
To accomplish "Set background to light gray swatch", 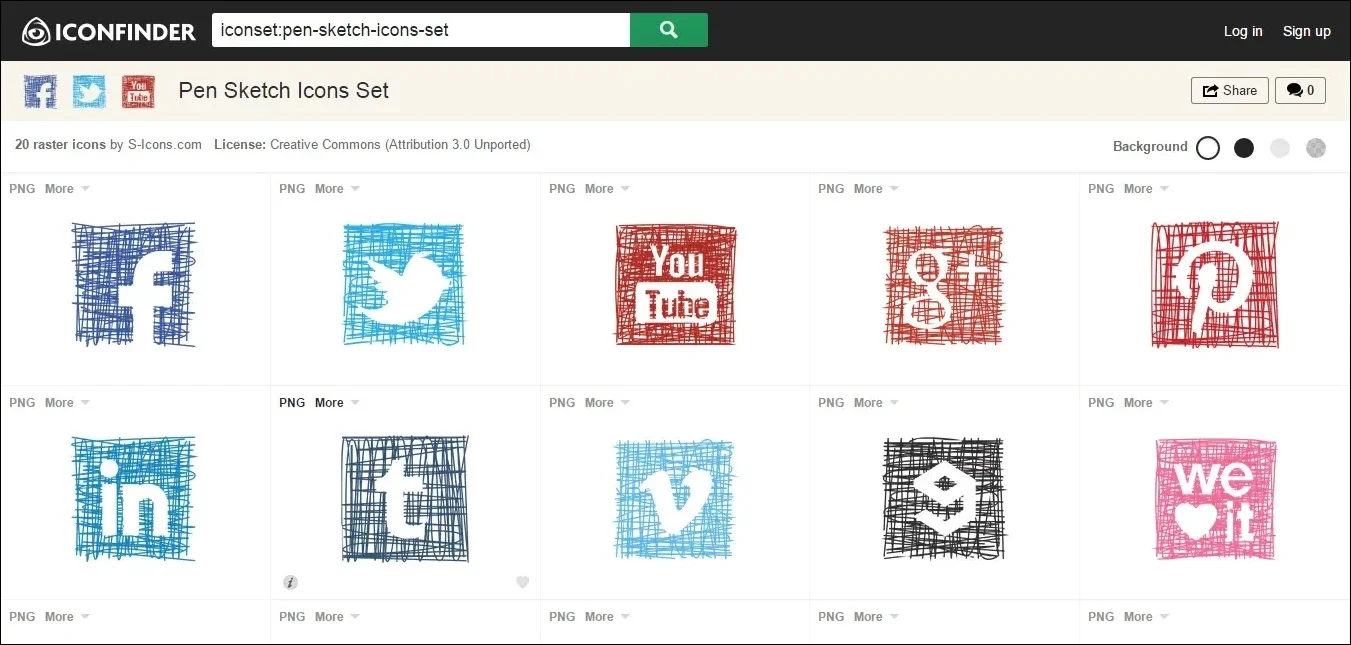I will coord(1280,148).
